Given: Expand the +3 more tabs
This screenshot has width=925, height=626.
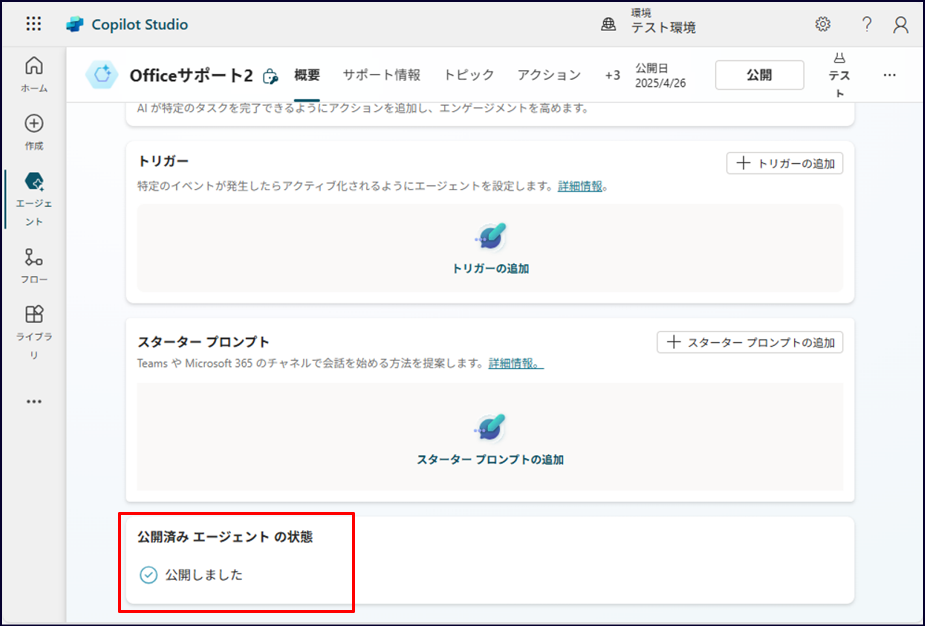Looking at the screenshot, I should click(x=612, y=76).
